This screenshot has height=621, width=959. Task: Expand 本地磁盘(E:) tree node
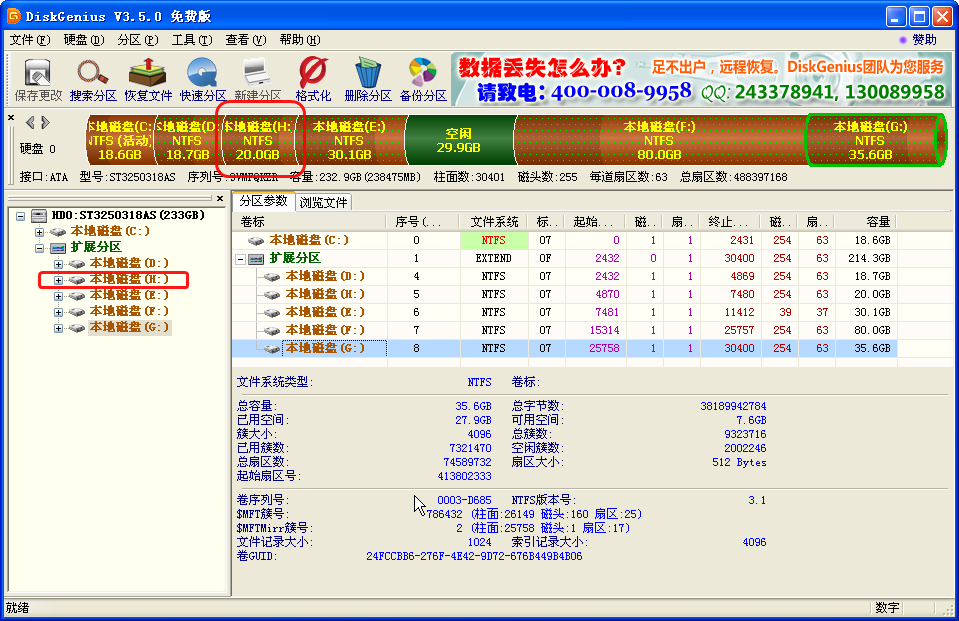(x=58, y=296)
